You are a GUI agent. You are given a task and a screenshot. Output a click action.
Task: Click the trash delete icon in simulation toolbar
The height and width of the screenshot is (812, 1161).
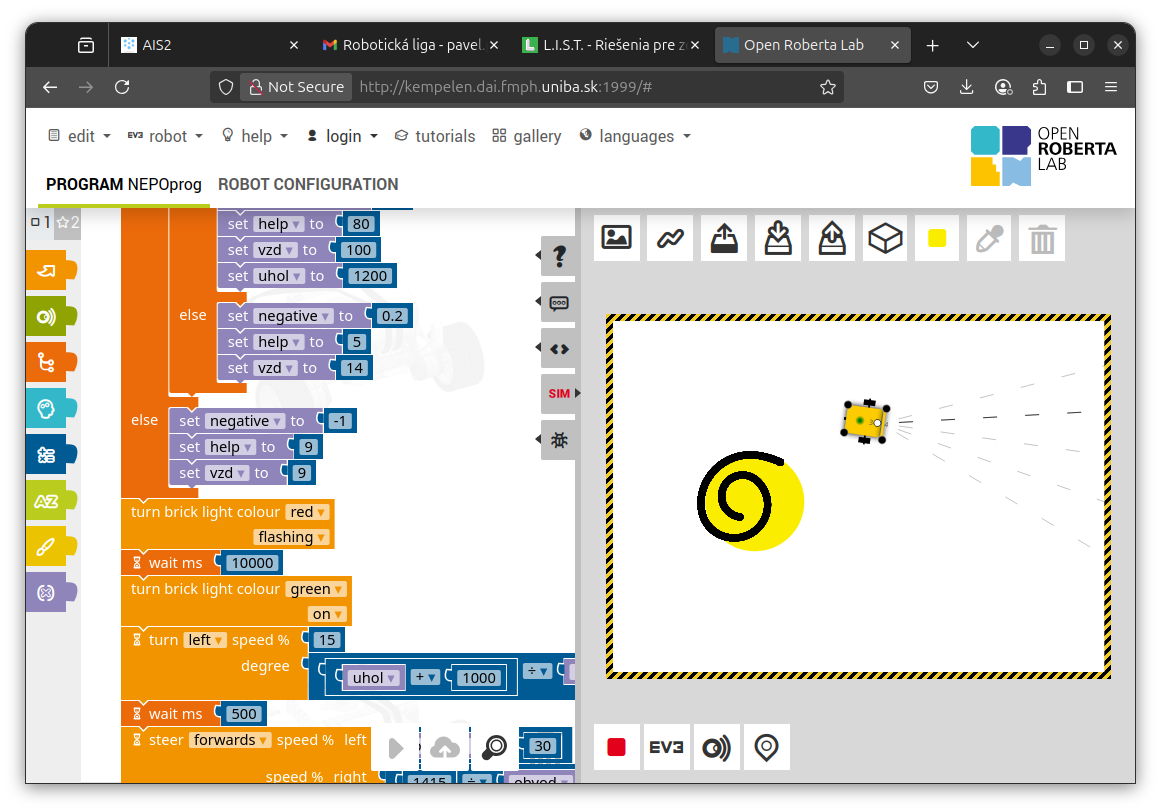click(1042, 238)
